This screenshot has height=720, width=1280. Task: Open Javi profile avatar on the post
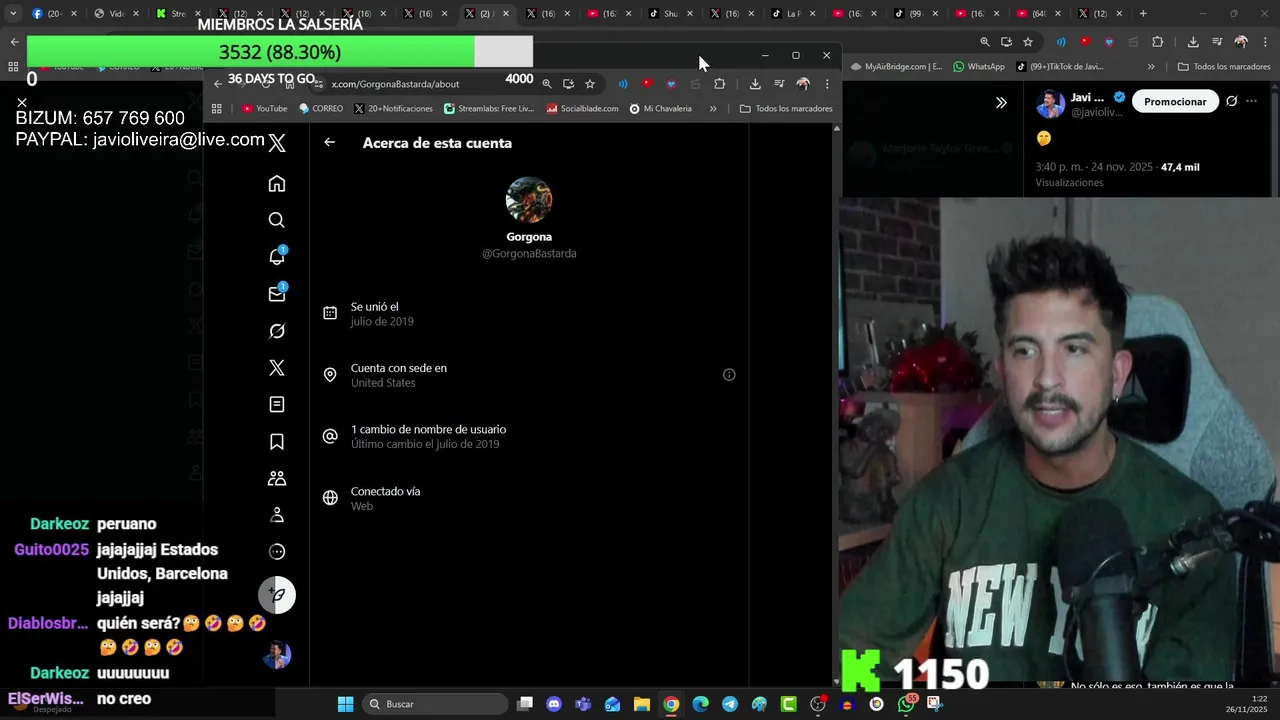point(1050,104)
